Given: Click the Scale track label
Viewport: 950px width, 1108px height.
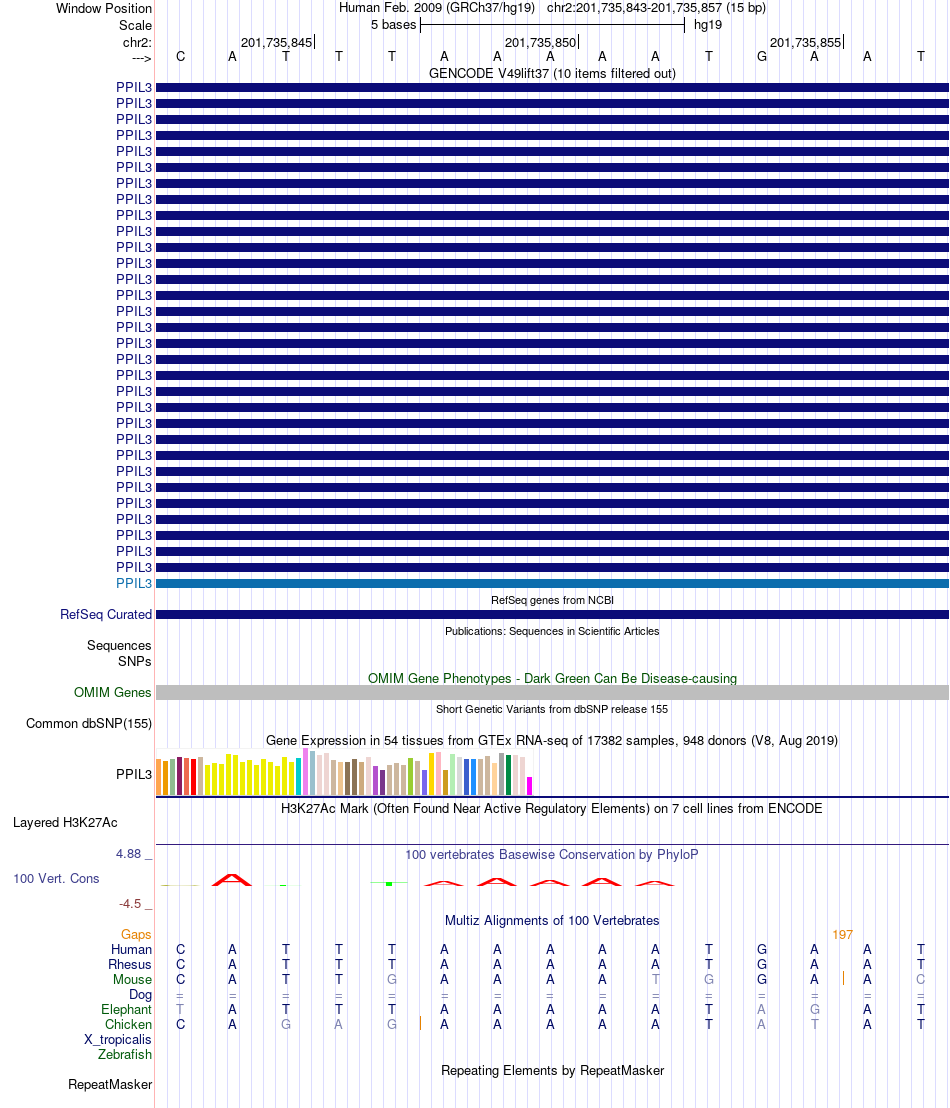Looking at the screenshot, I should click(135, 25).
